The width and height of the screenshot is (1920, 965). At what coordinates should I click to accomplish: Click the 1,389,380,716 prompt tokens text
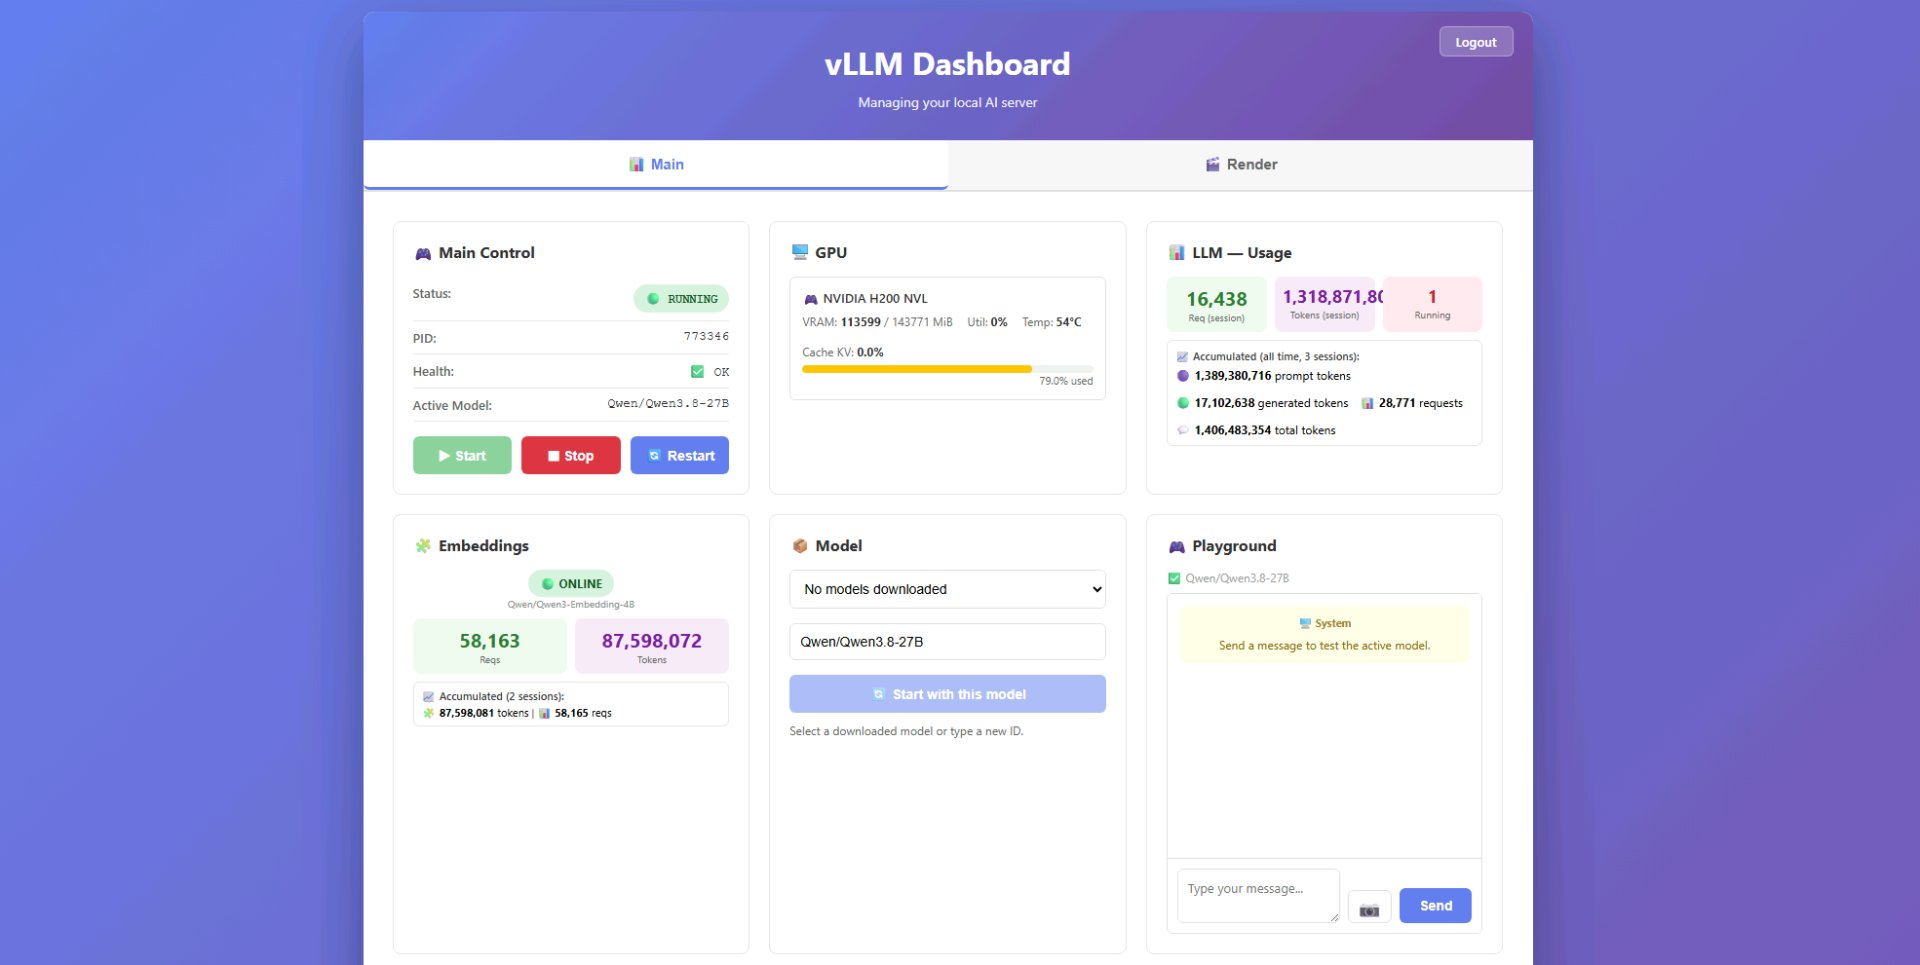1272,376
